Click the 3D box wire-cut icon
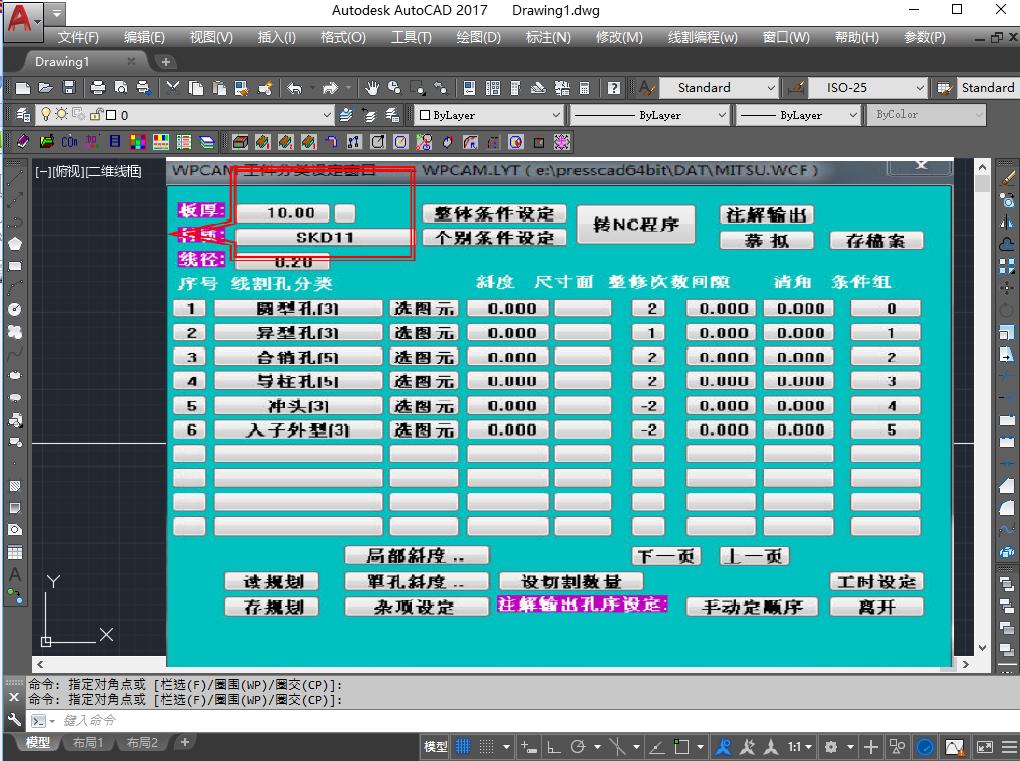Image resolution: width=1020 pixels, height=761 pixels. point(239,142)
